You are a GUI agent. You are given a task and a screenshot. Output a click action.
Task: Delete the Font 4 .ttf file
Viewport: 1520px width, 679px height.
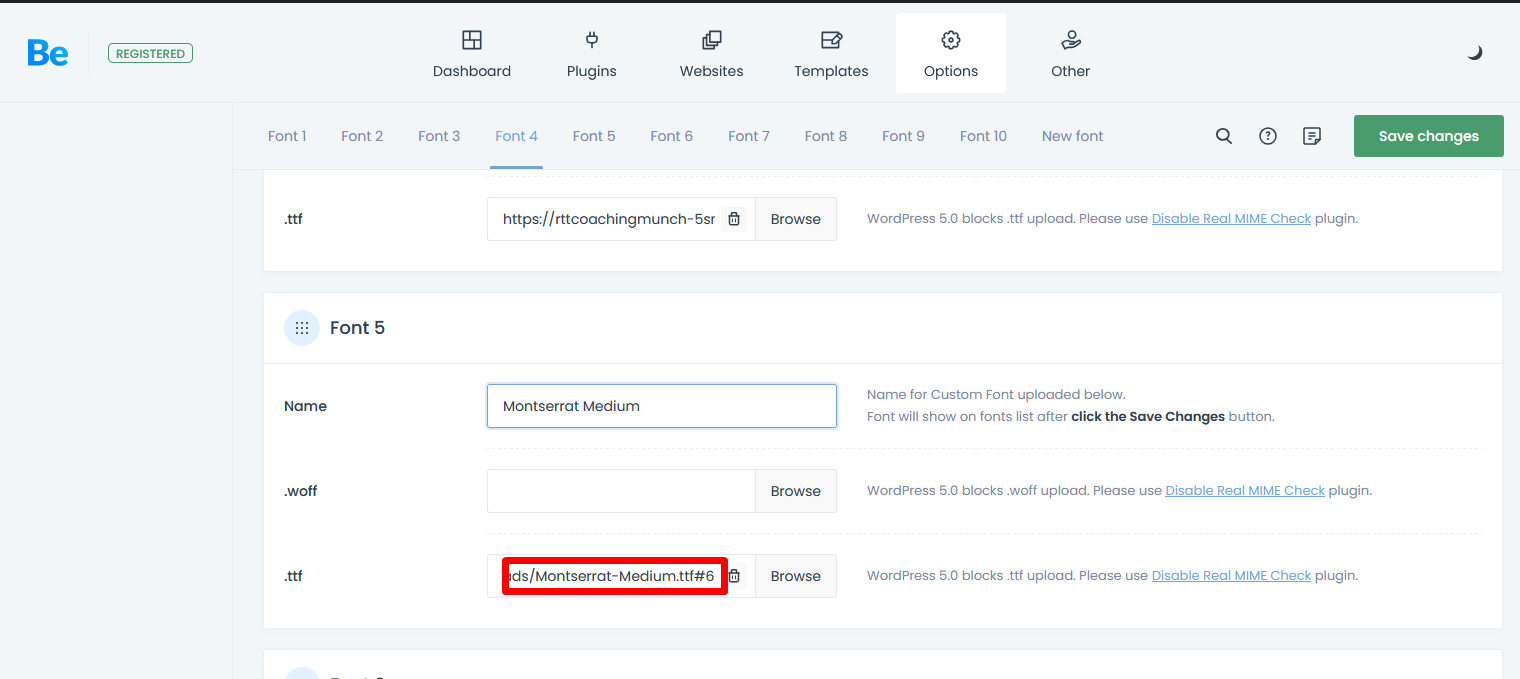pos(734,219)
